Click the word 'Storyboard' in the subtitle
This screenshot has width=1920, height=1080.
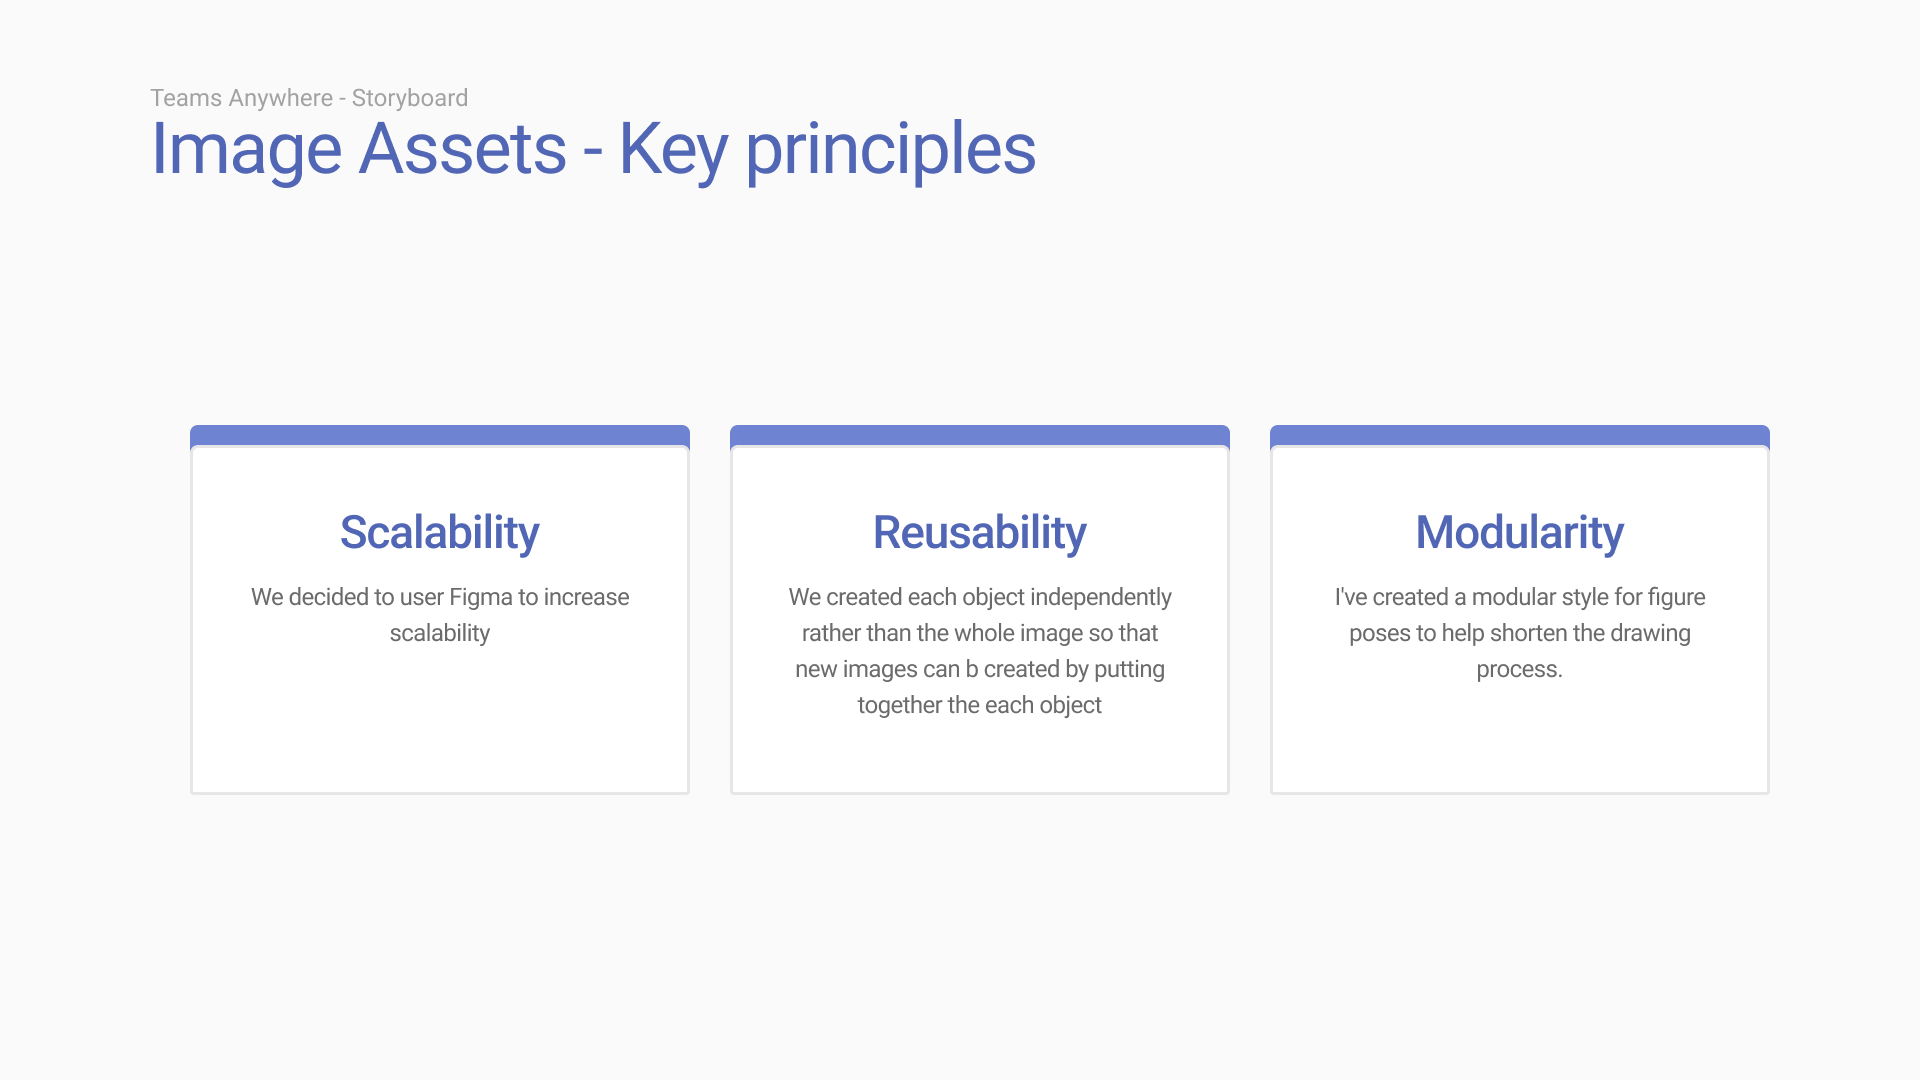410,98
